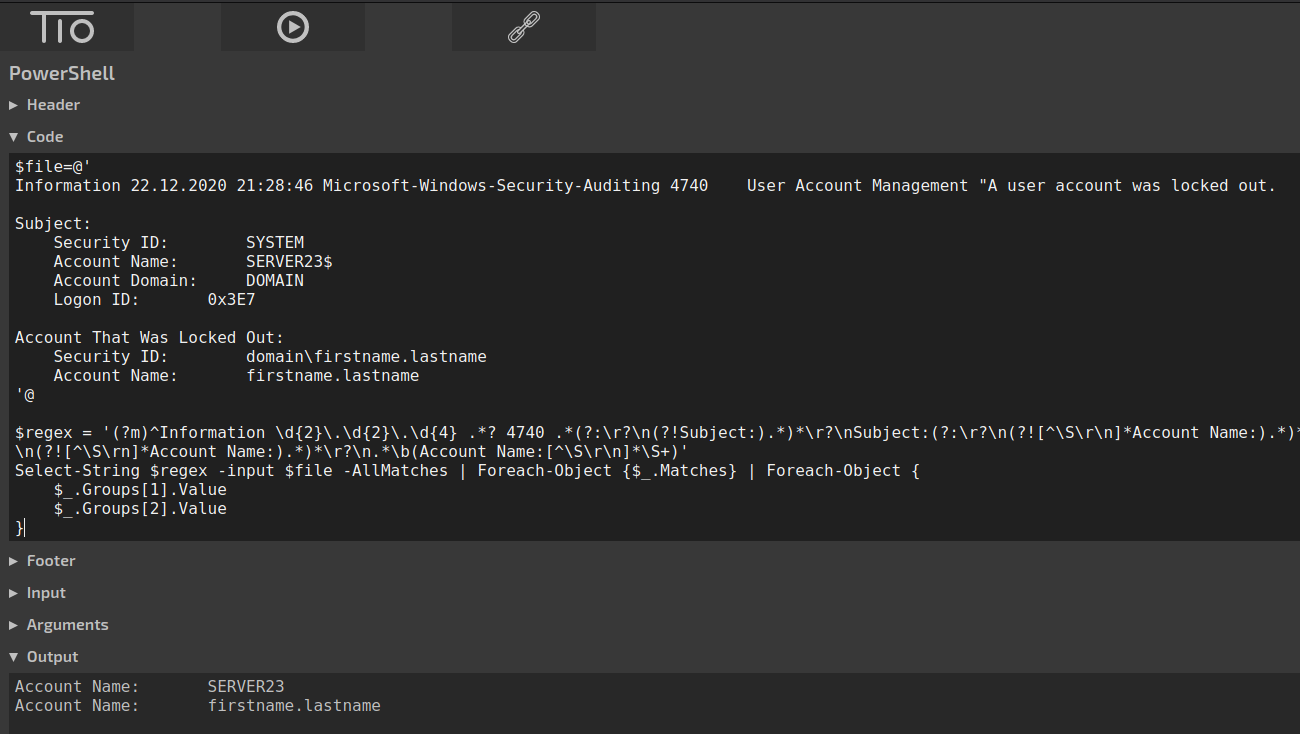Click the 'Account That Was Locked Out:' line
Image resolution: width=1300 pixels, height=734 pixels.
[149, 338]
